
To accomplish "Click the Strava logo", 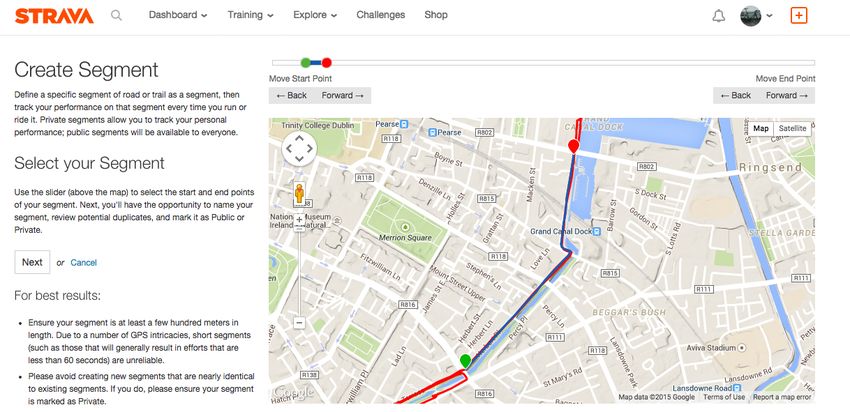I will tap(54, 16).
